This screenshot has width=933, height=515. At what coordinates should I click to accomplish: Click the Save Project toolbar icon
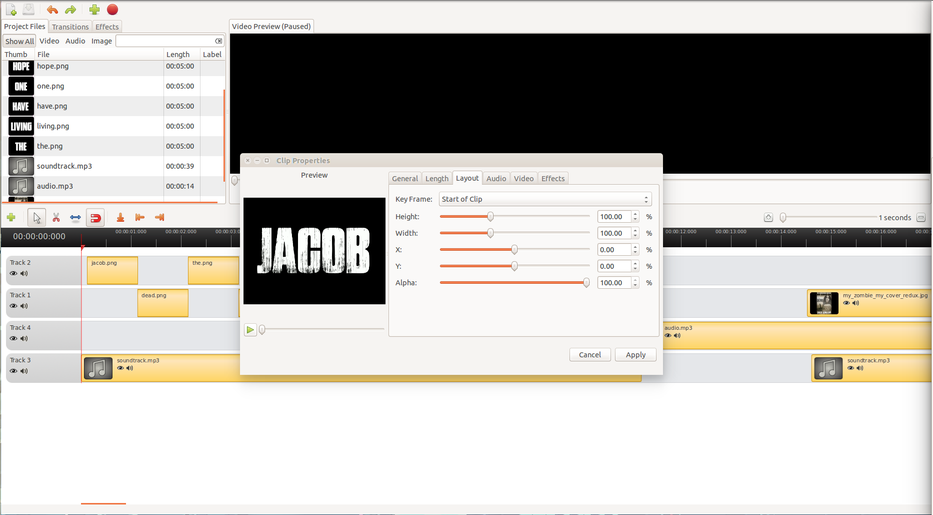tap(29, 10)
